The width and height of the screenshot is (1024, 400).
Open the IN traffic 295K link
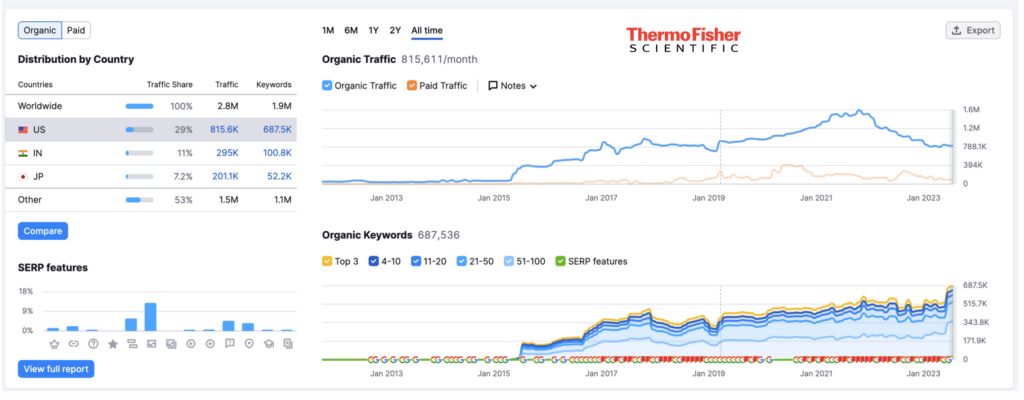(227, 153)
